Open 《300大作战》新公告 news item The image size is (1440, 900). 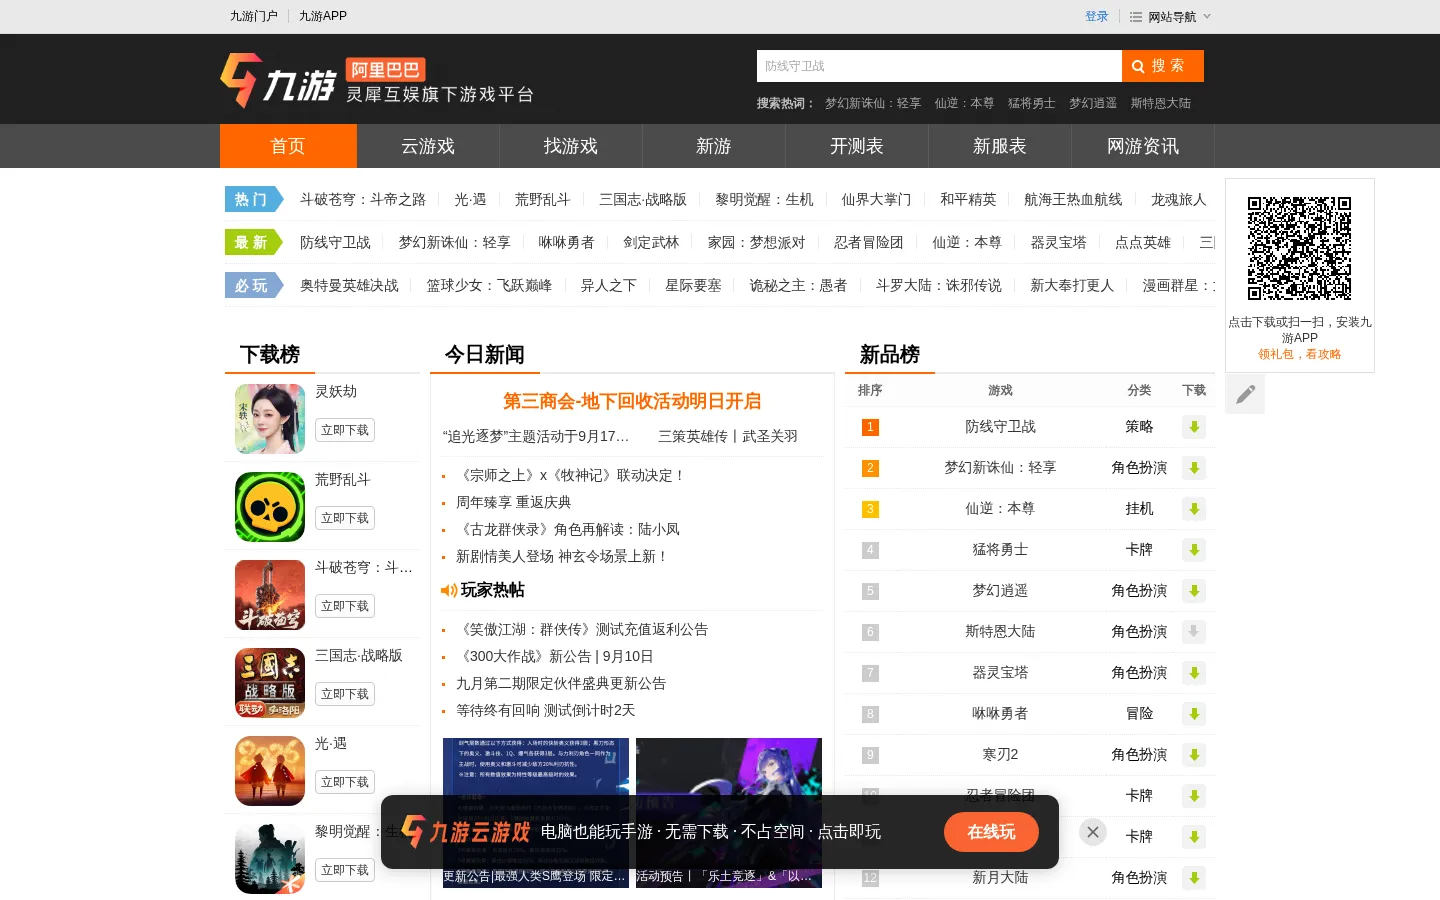555,656
